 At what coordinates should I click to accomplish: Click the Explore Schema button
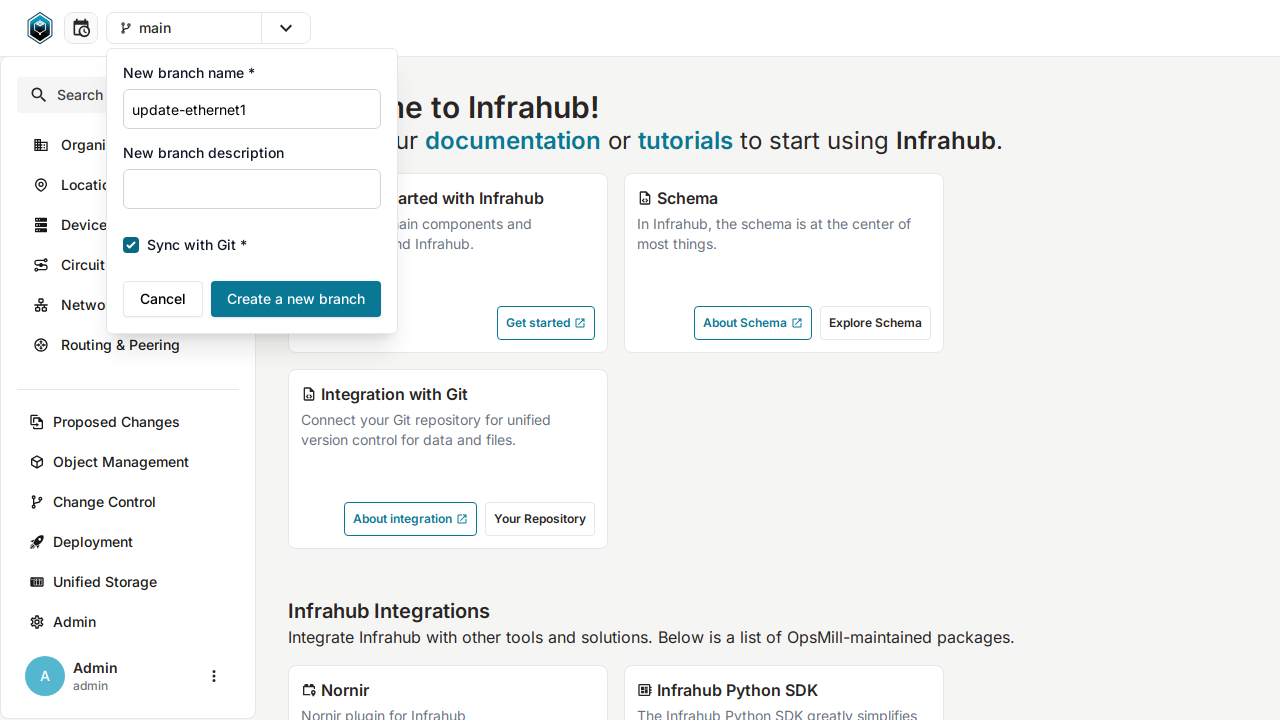[x=875, y=322]
